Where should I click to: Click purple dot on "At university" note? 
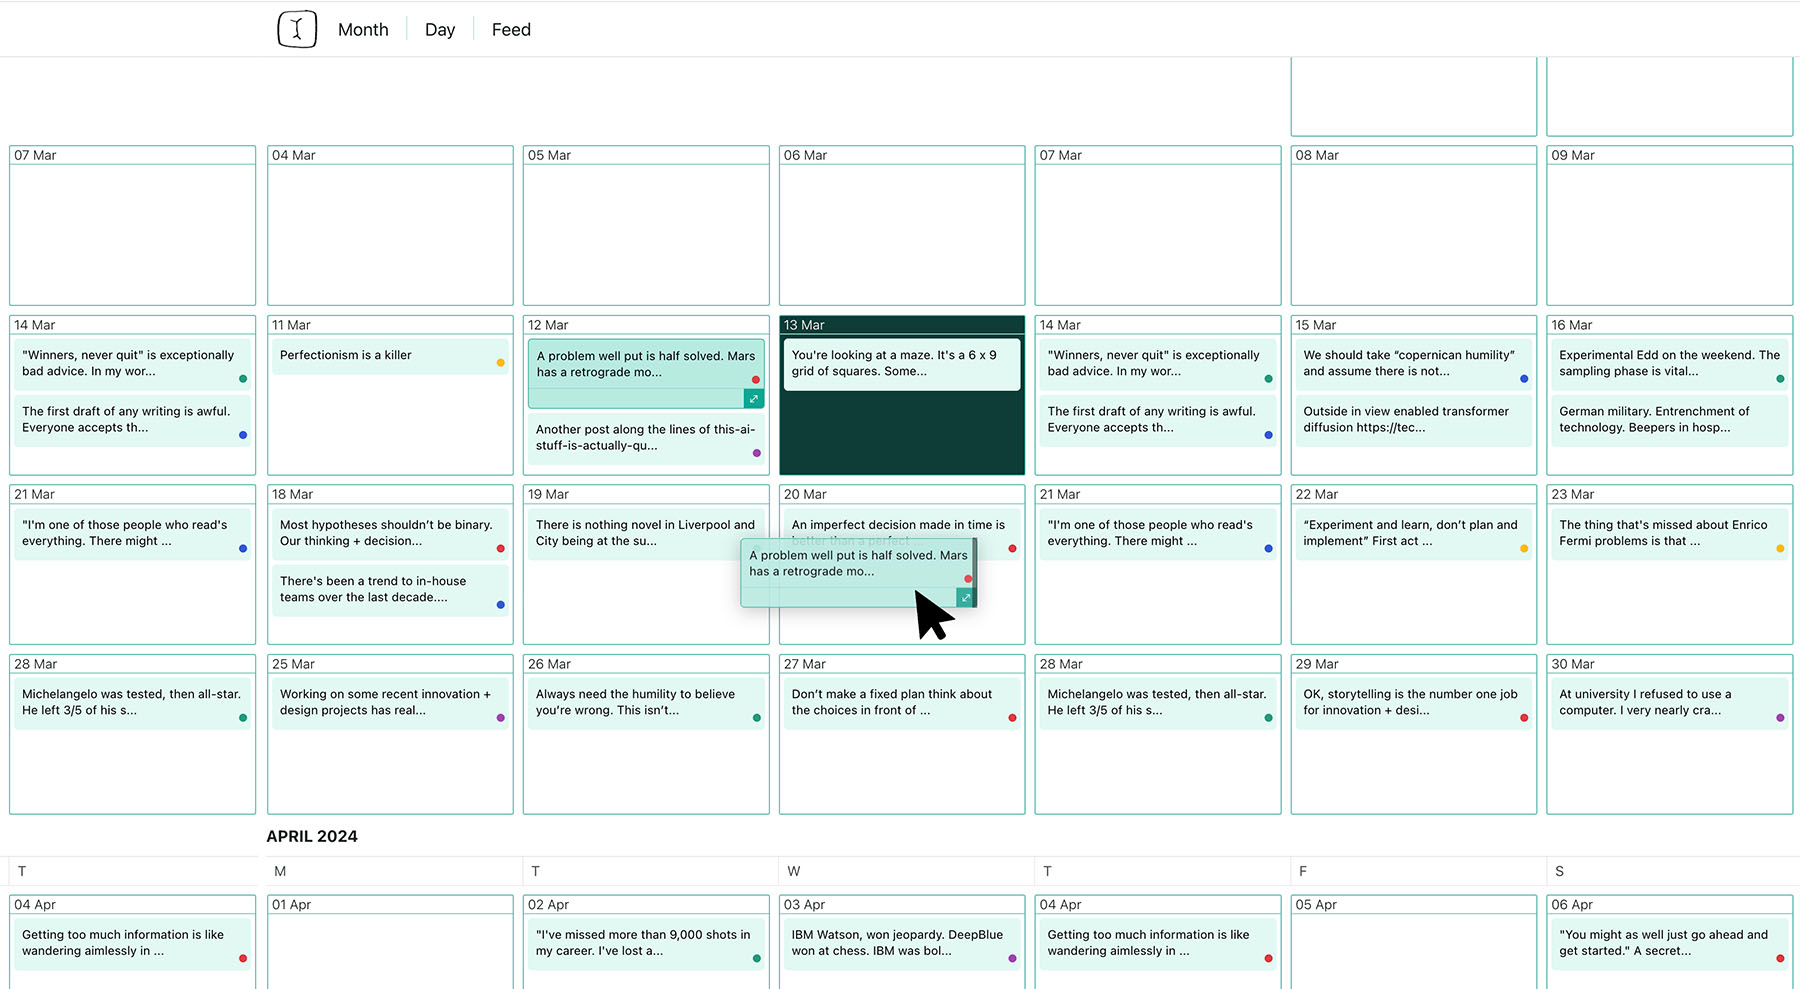1780,718
